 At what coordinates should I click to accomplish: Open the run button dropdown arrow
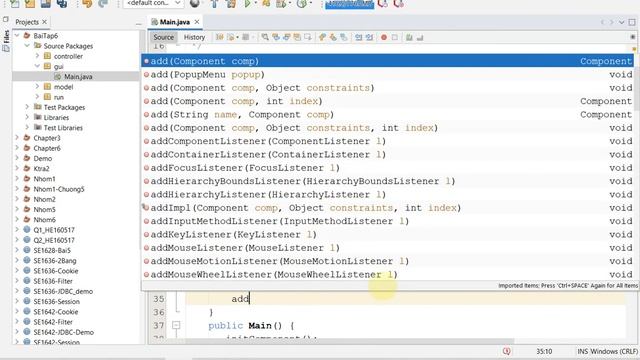255,4
